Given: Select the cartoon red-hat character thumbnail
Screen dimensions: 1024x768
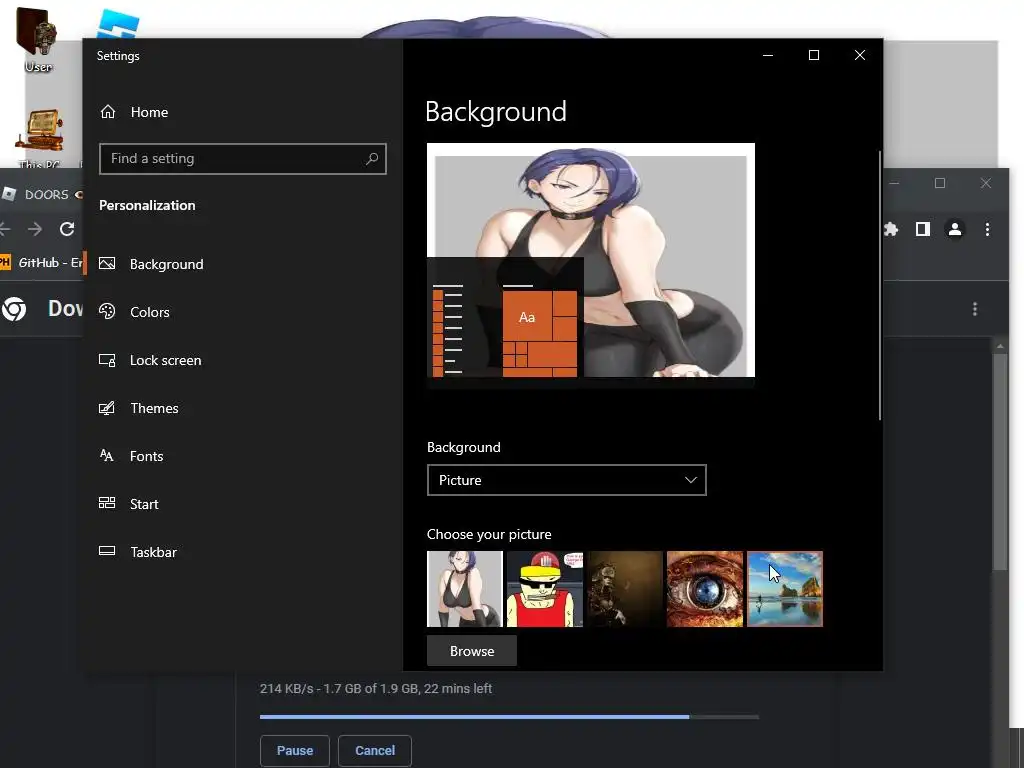Looking at the screenshot, I should pyautogui.click(x=545, y=589).
